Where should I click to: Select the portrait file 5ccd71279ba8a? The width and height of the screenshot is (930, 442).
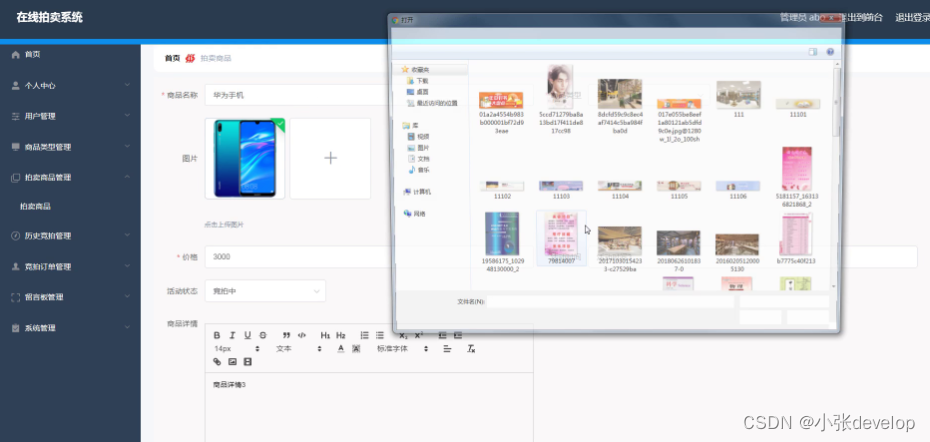(x=560, y=99)
